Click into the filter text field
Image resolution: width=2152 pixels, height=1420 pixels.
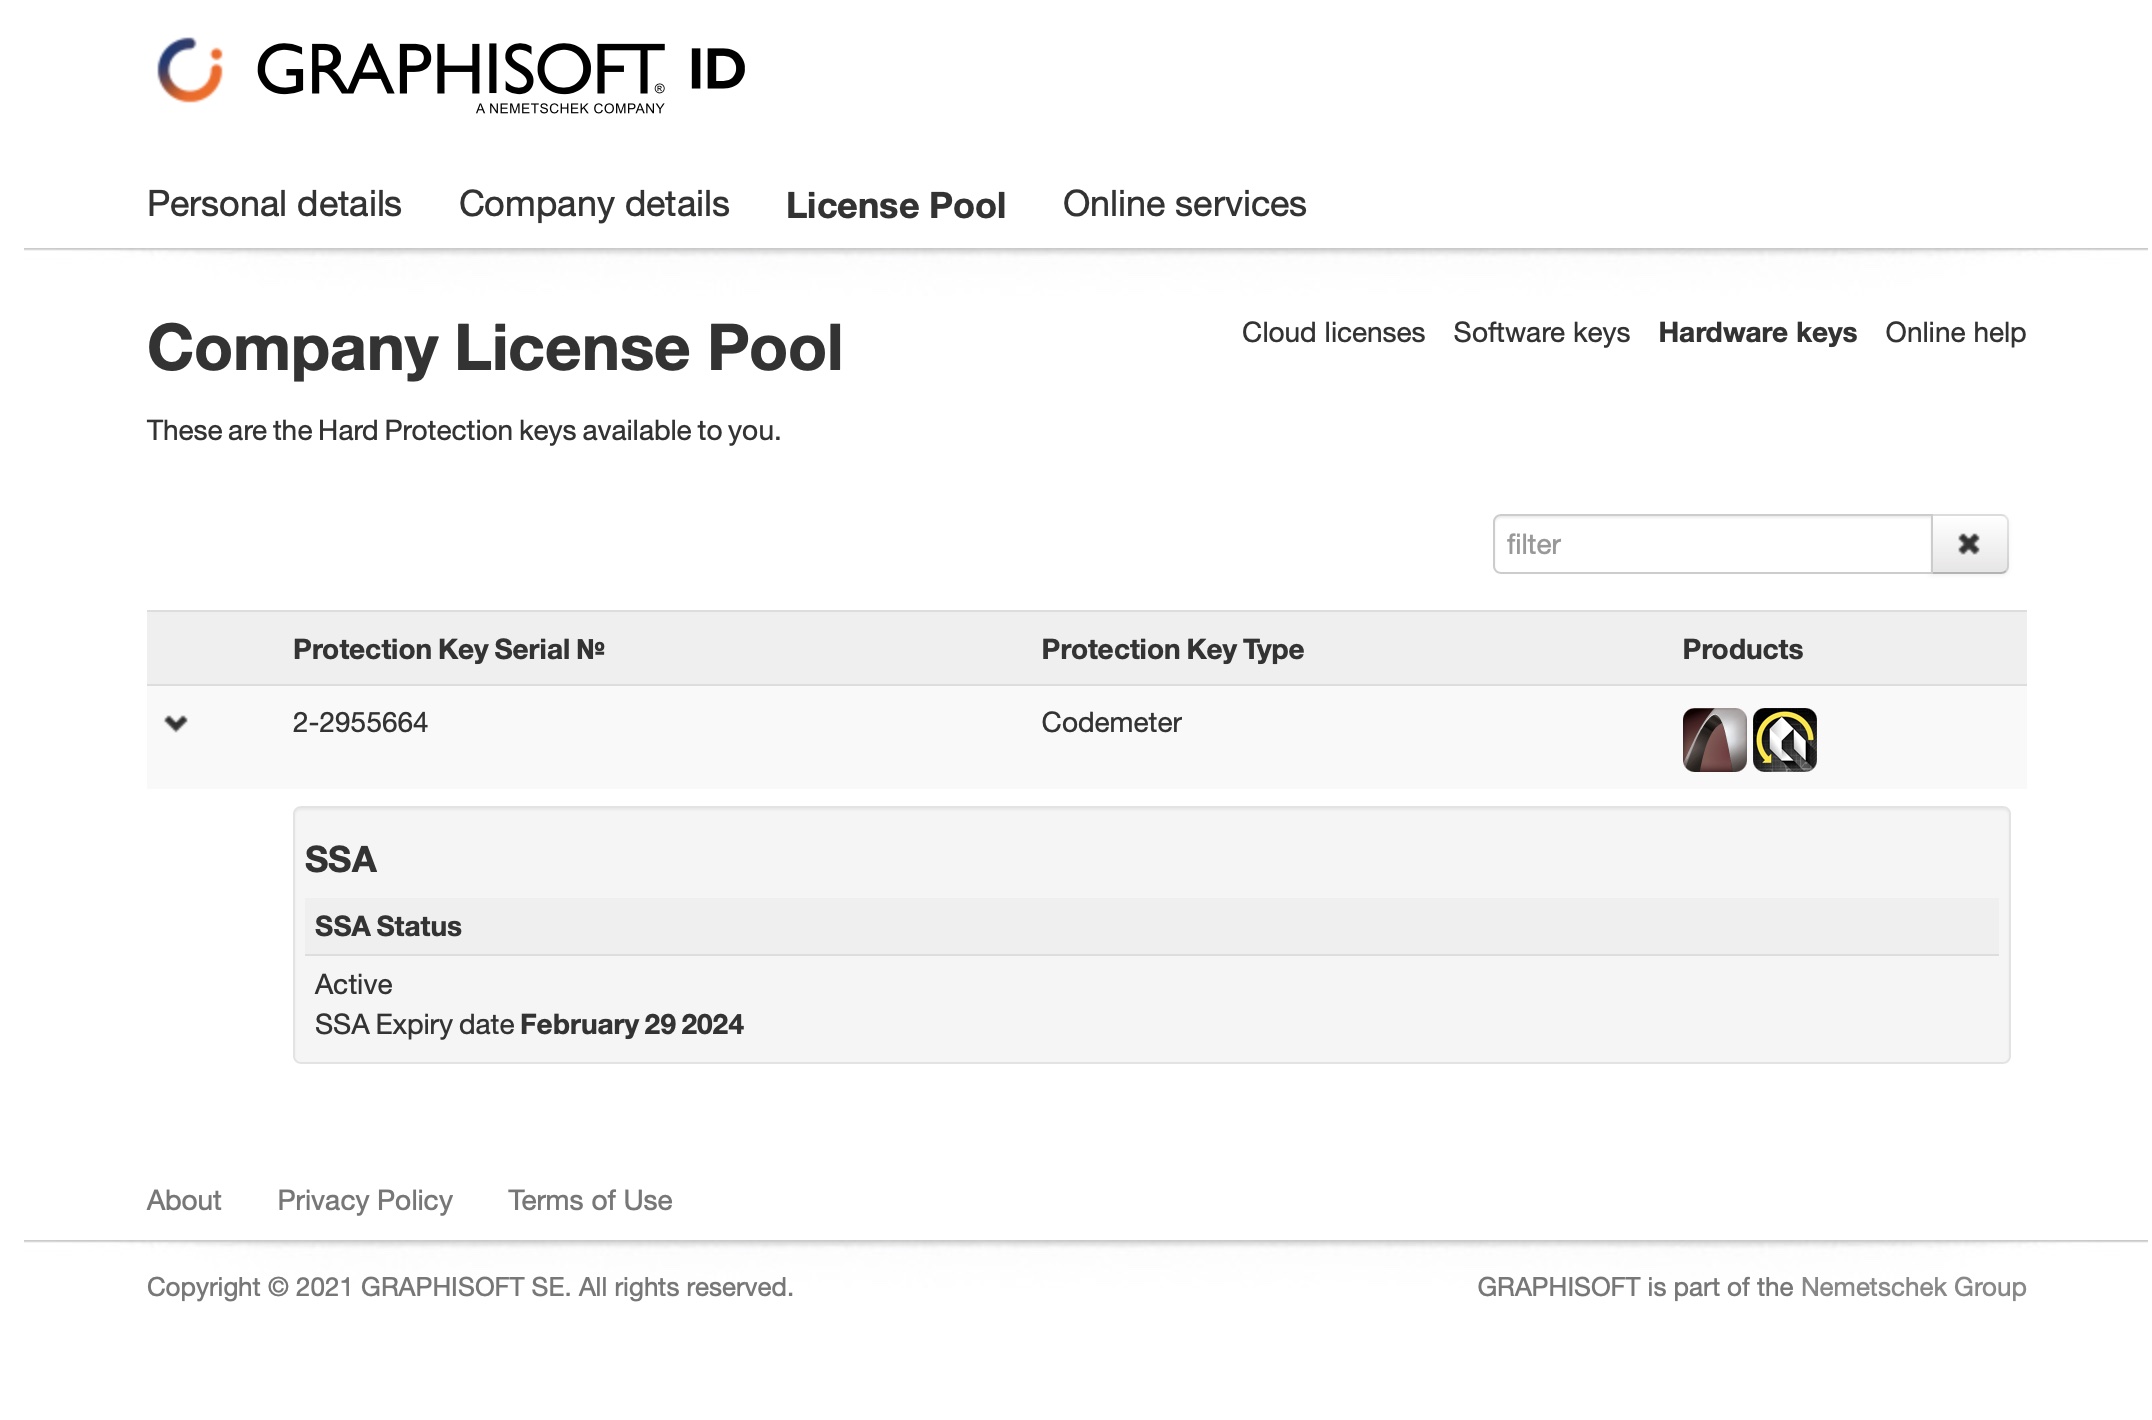(1711, 544)
